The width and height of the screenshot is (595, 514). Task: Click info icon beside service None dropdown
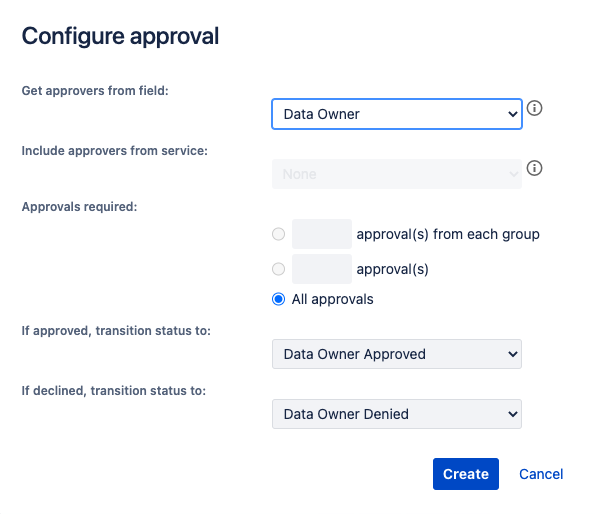point(534,168)
